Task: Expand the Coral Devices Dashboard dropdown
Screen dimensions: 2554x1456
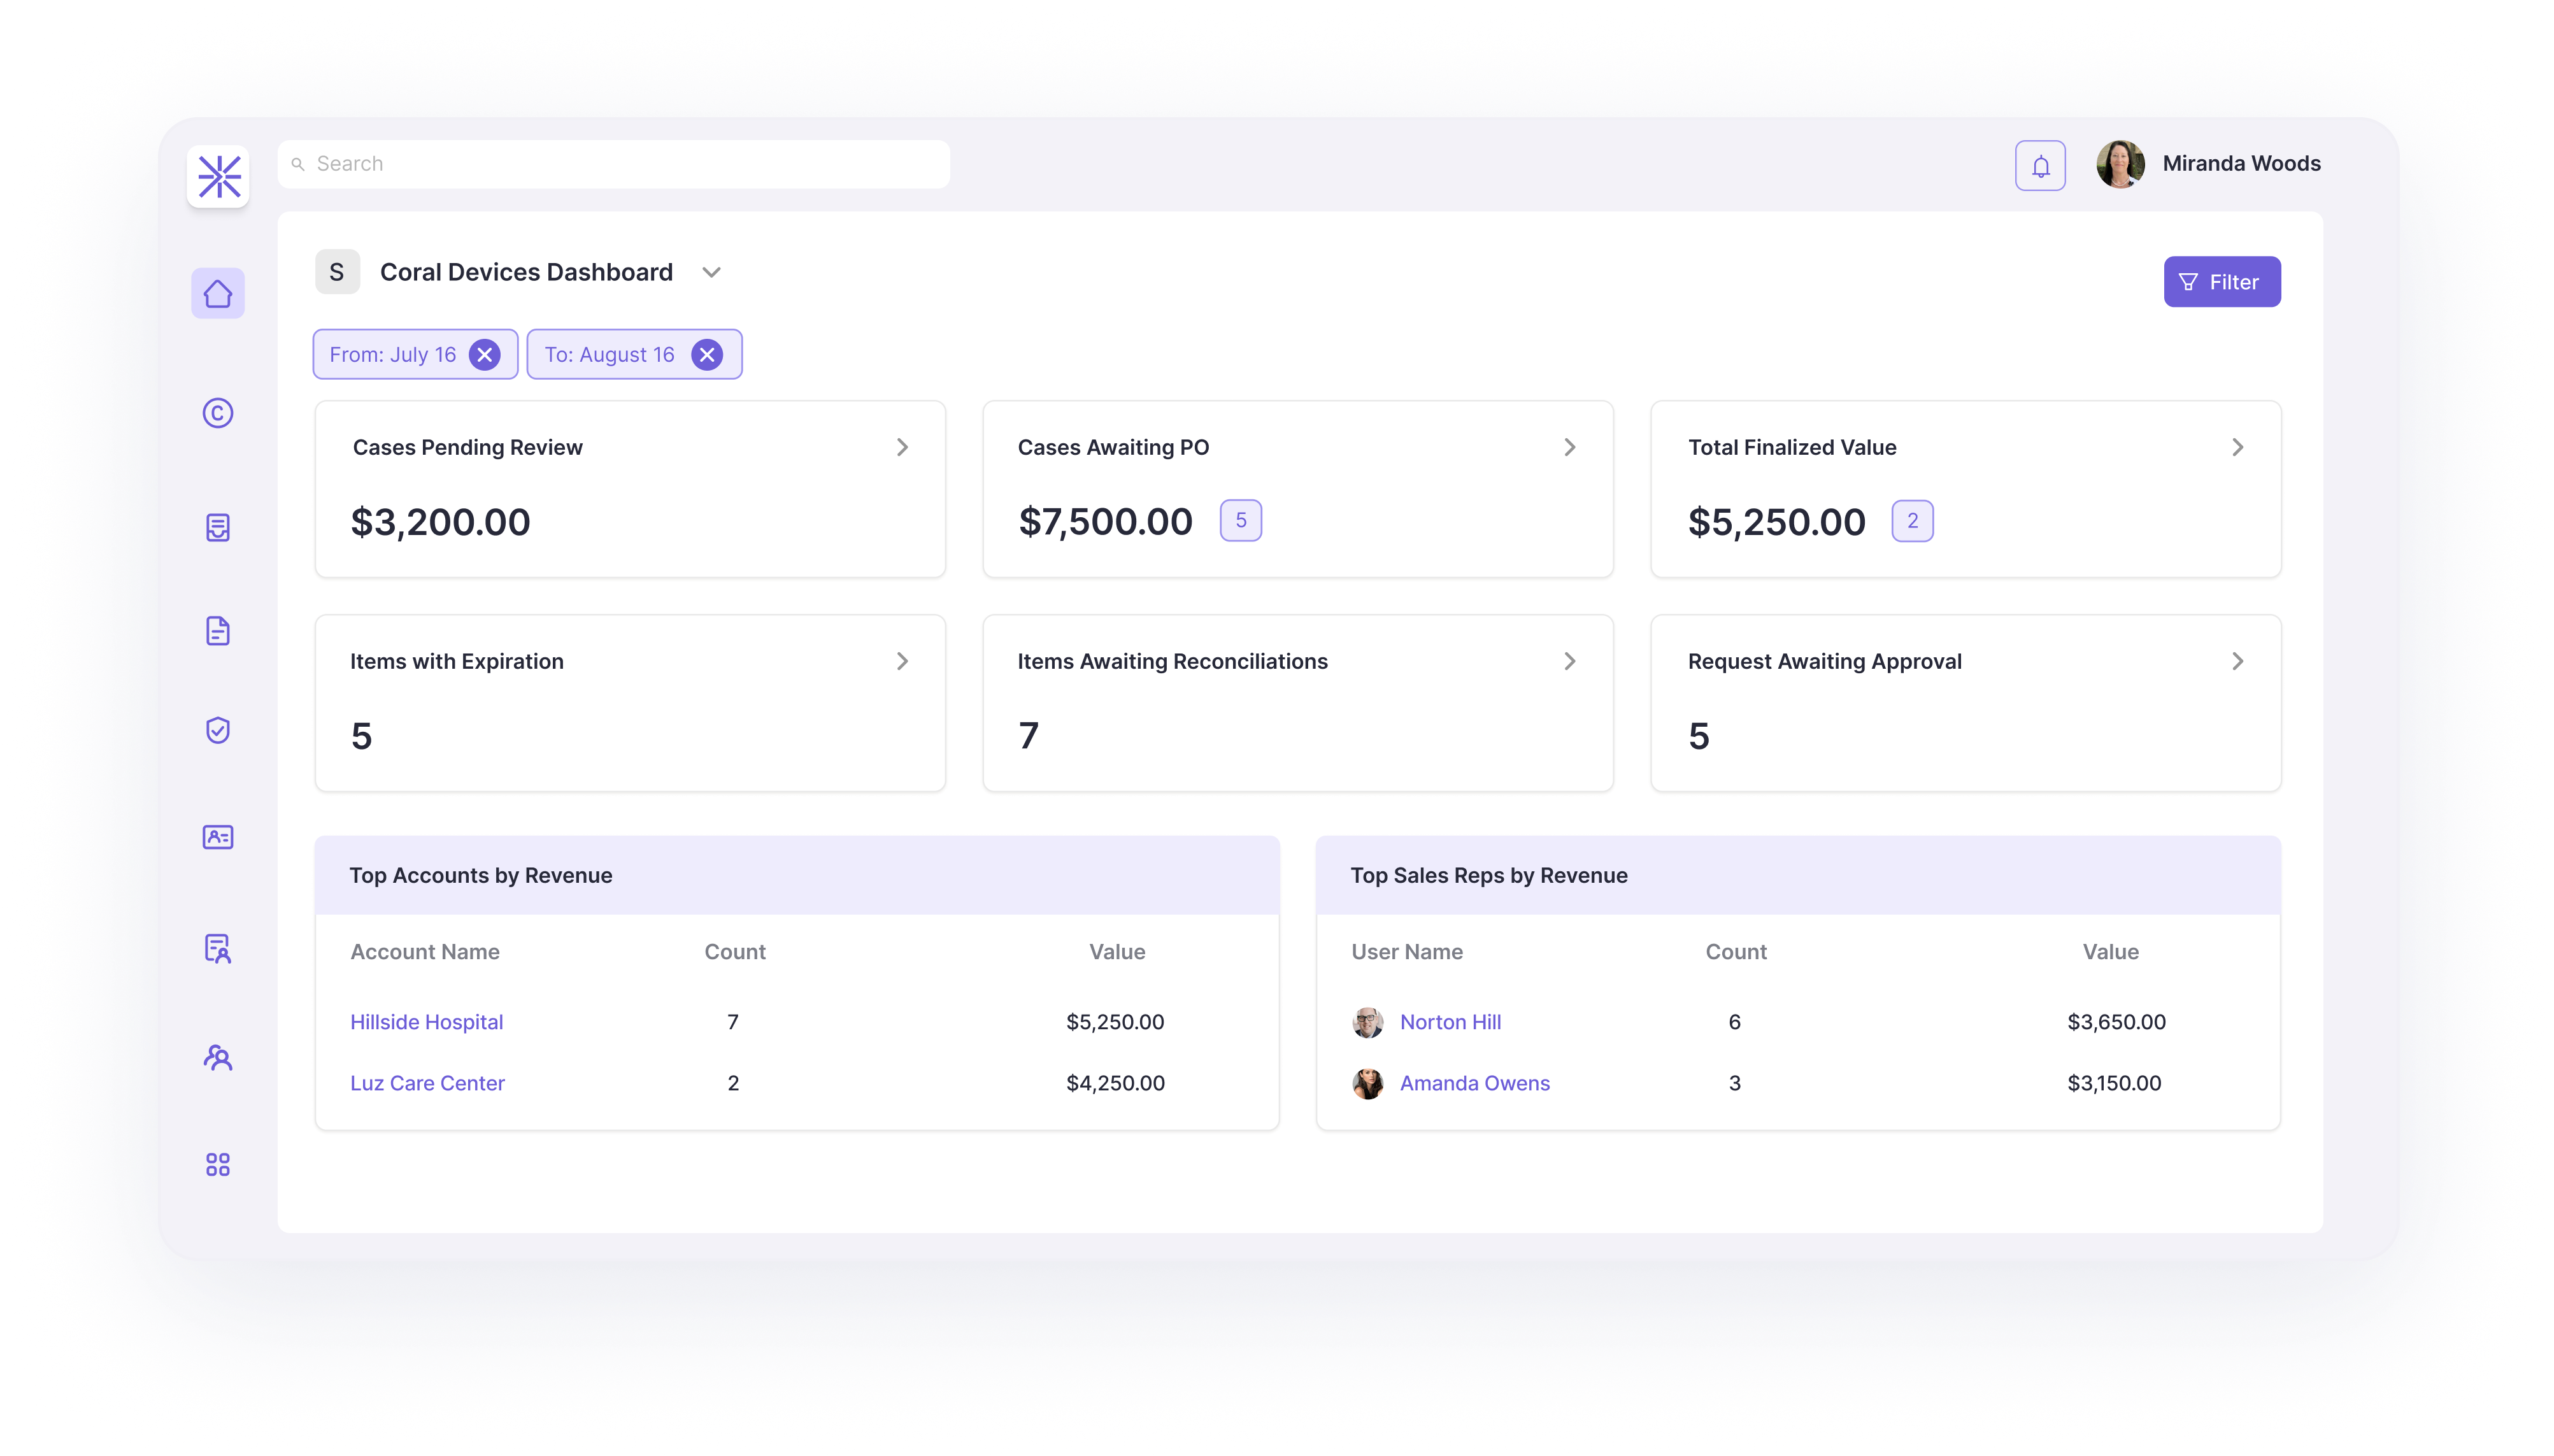Action: point(711,272)
